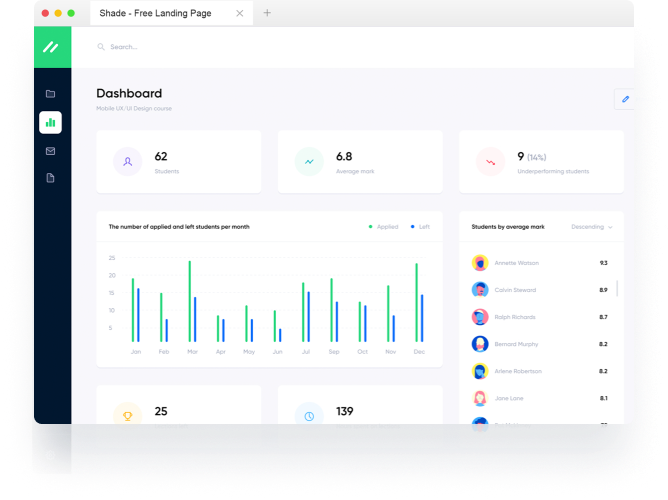Click the 62 Students card value
The height and width of the screenshot is (500, 668).
tap(161, 157)
